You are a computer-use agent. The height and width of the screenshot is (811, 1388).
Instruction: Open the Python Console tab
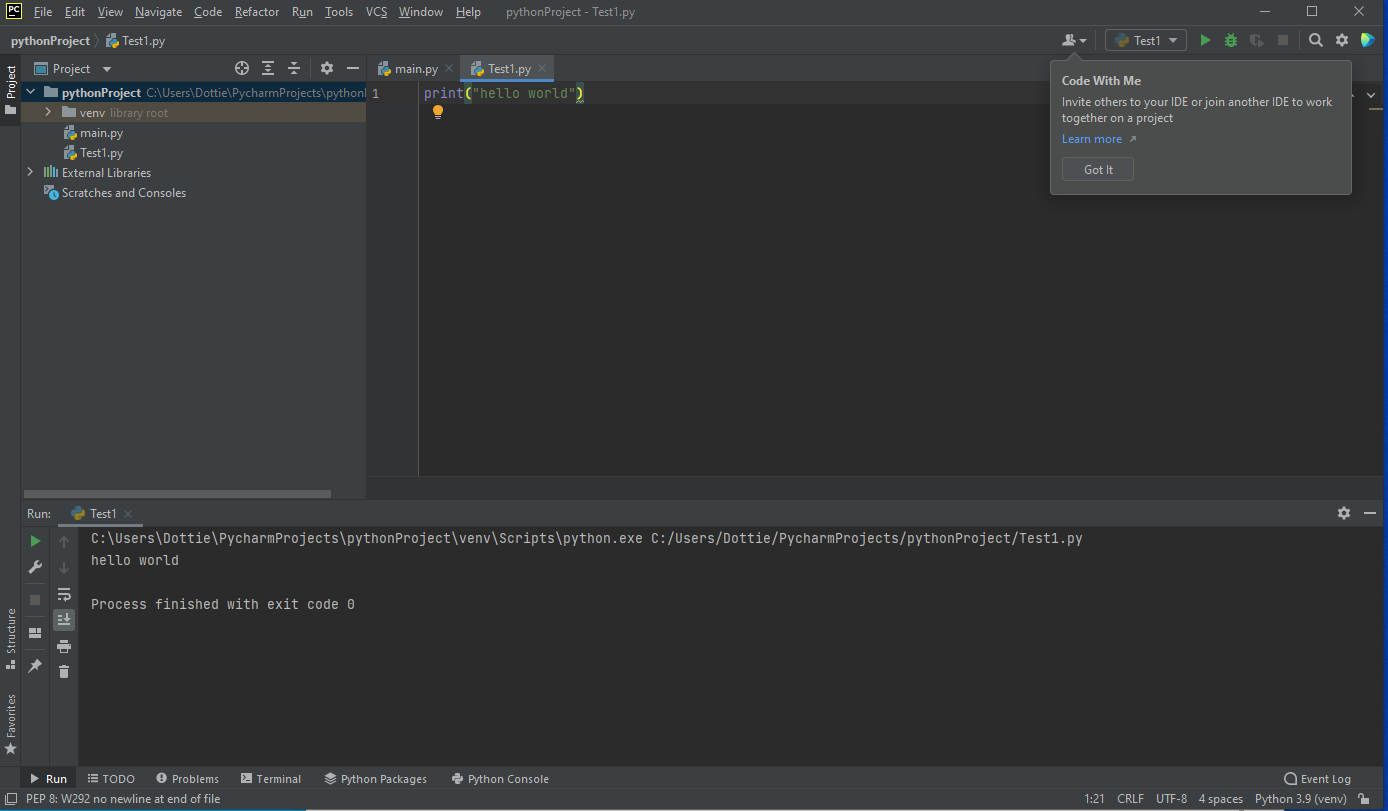[x=500, y=779]
